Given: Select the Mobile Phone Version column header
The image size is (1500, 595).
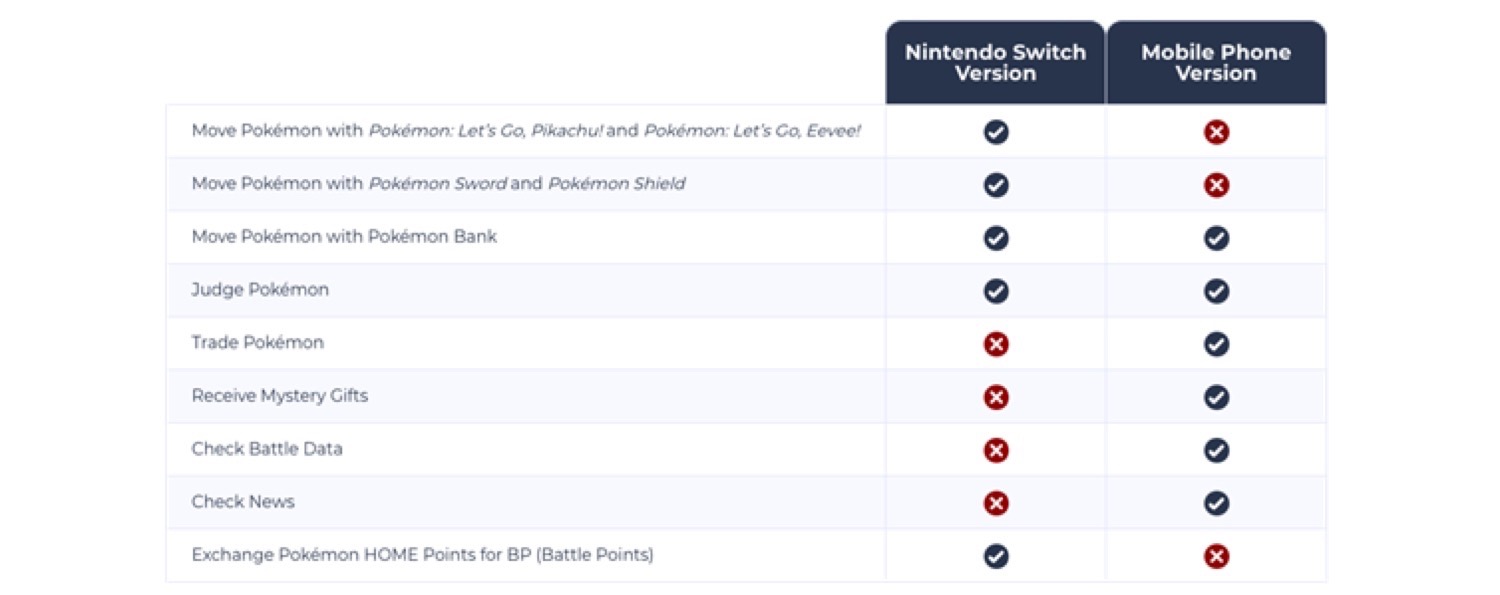Looking at the screenshot, I should (1216, 63).
